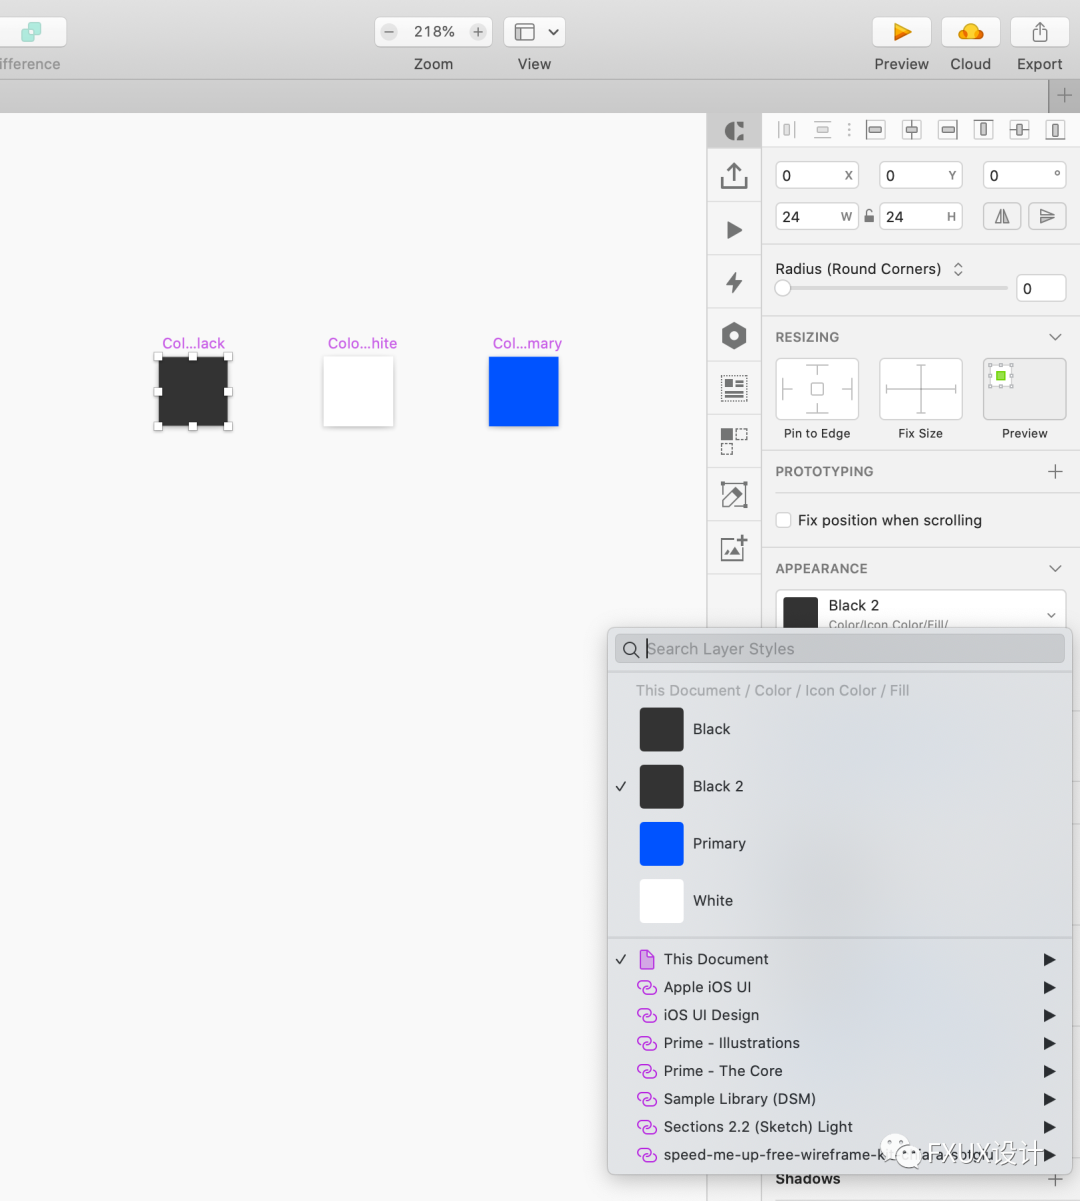The height and width of the screenshot is (1201, 1080).
Task: Open the Radius corner type stepper
Action: [958, 269]
